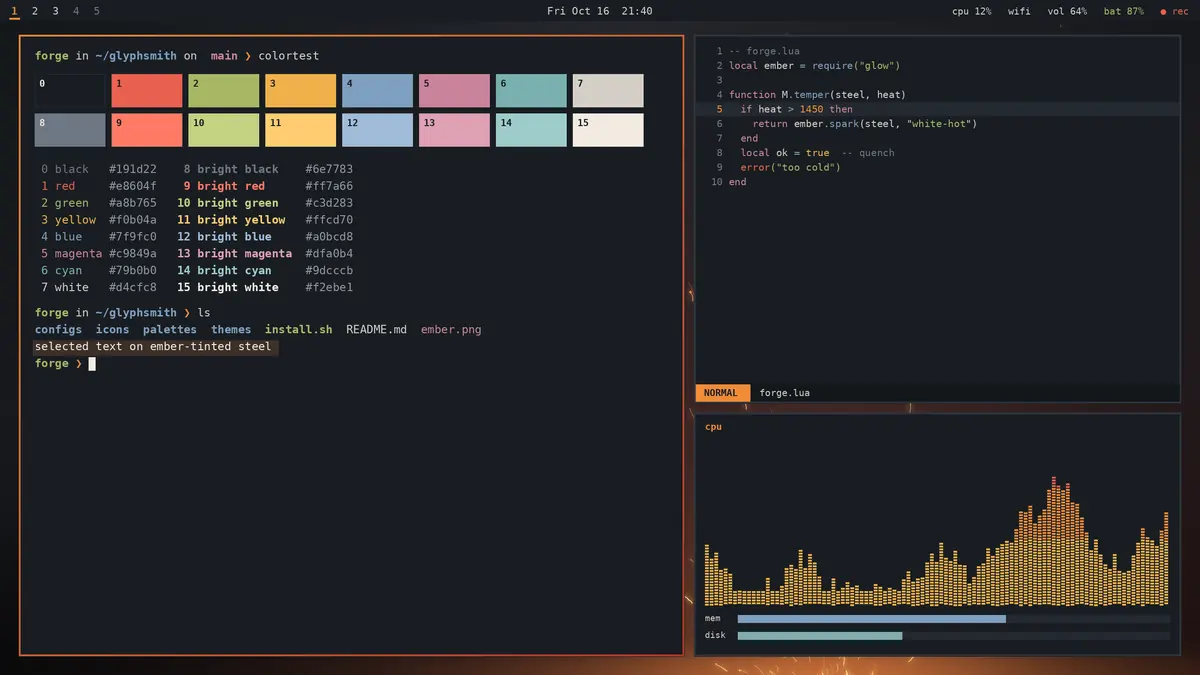This screenshot has height=675, width=1200.
Task: Click the main branch name in prompt
Action: coord(224,56)
